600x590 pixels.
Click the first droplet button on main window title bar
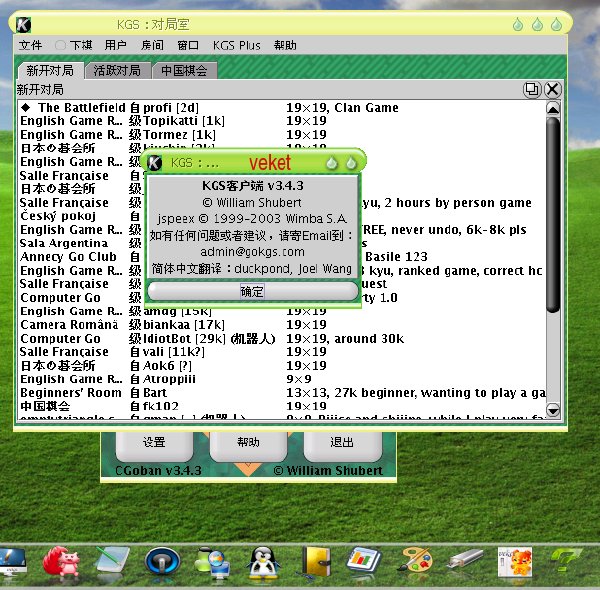pos(518,24)
